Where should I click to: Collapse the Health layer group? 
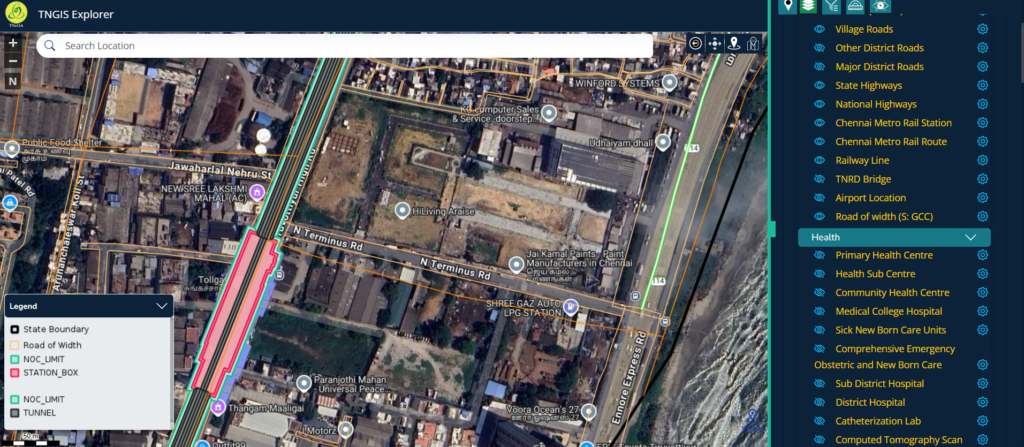pyautogui.click(x=970, y=237)
